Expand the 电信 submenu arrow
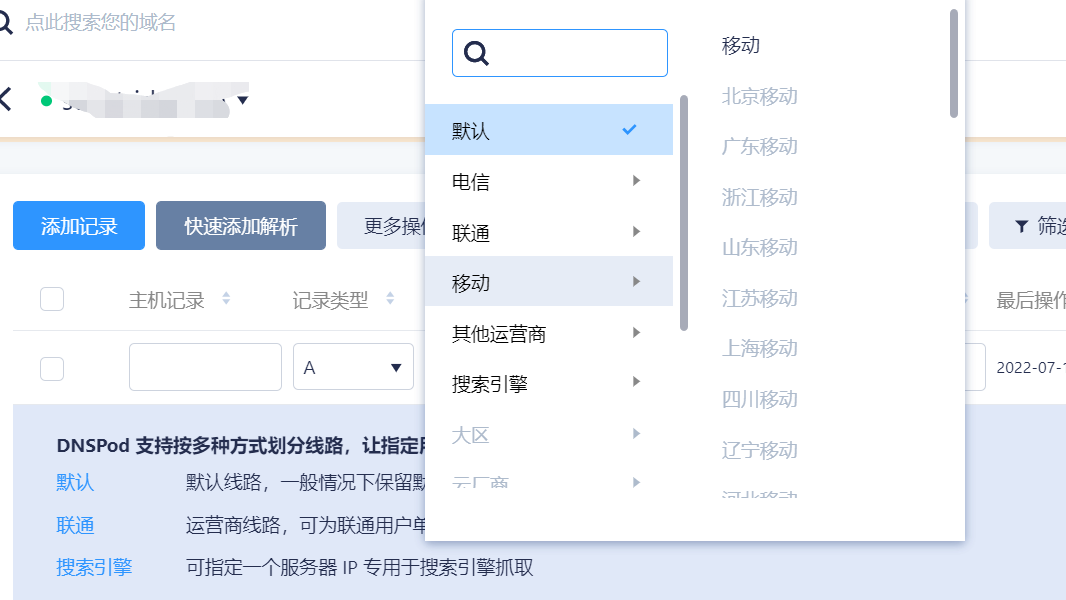 (636, 181)
